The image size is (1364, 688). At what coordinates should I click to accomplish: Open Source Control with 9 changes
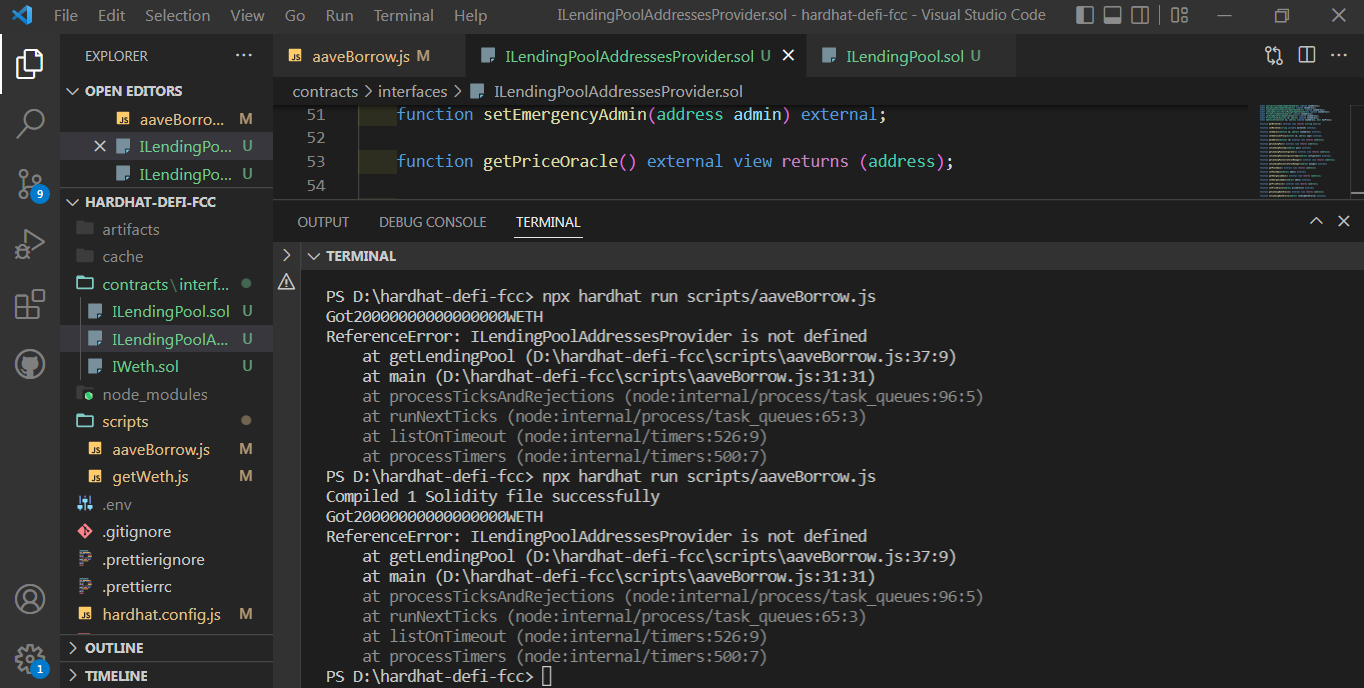click(x=29, y=184)
